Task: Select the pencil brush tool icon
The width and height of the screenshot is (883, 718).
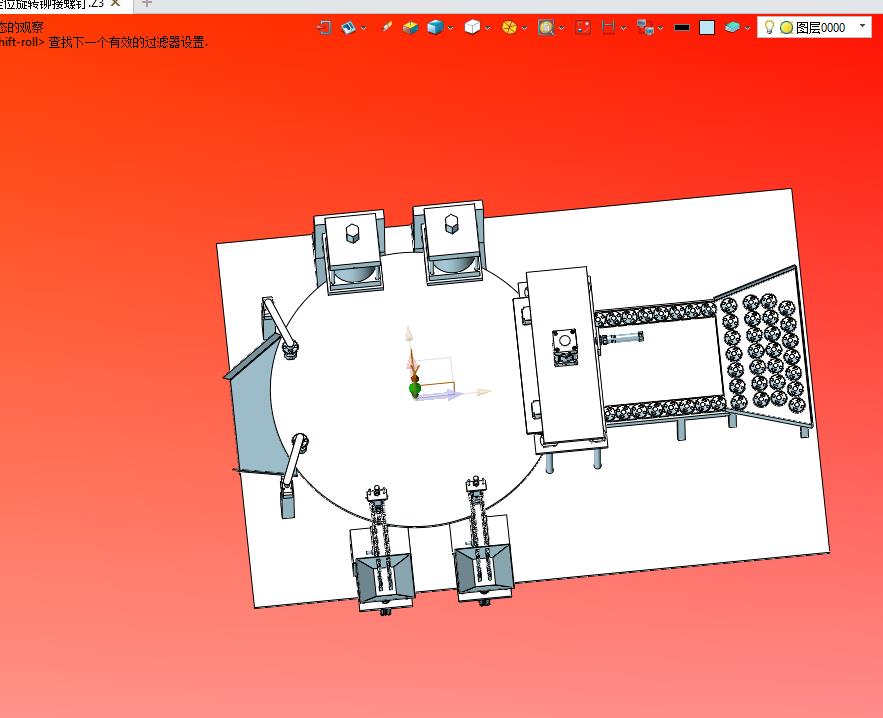Action: [386, 26]
